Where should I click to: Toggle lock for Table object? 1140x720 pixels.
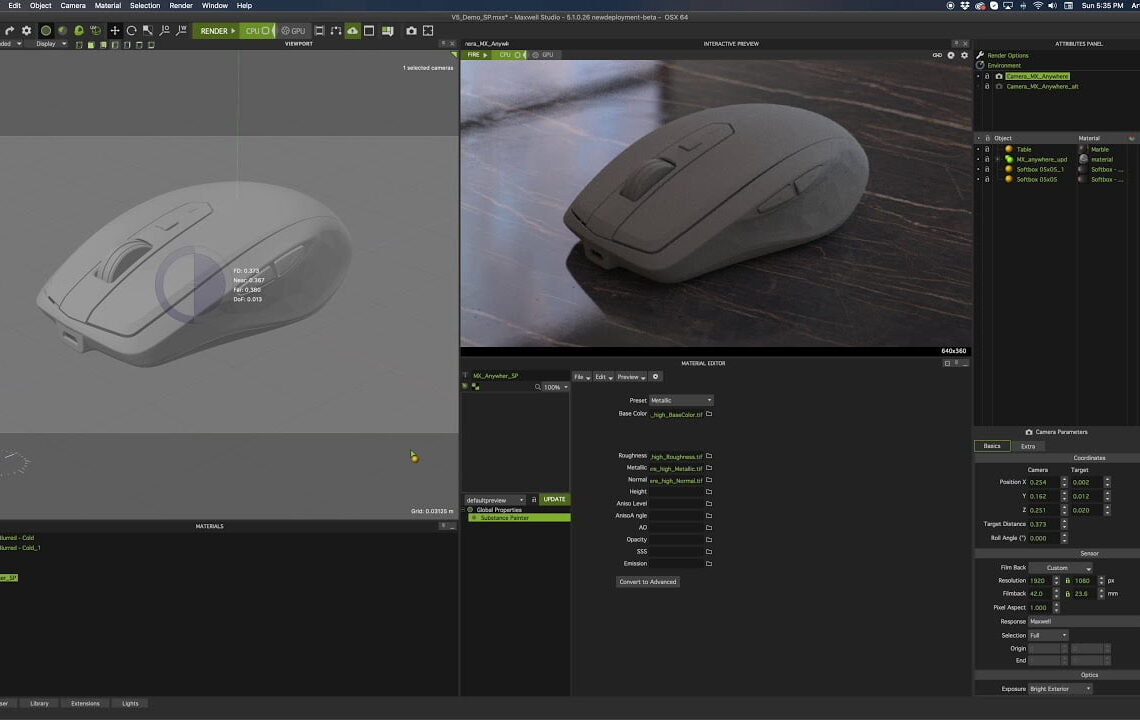point(987,149)
